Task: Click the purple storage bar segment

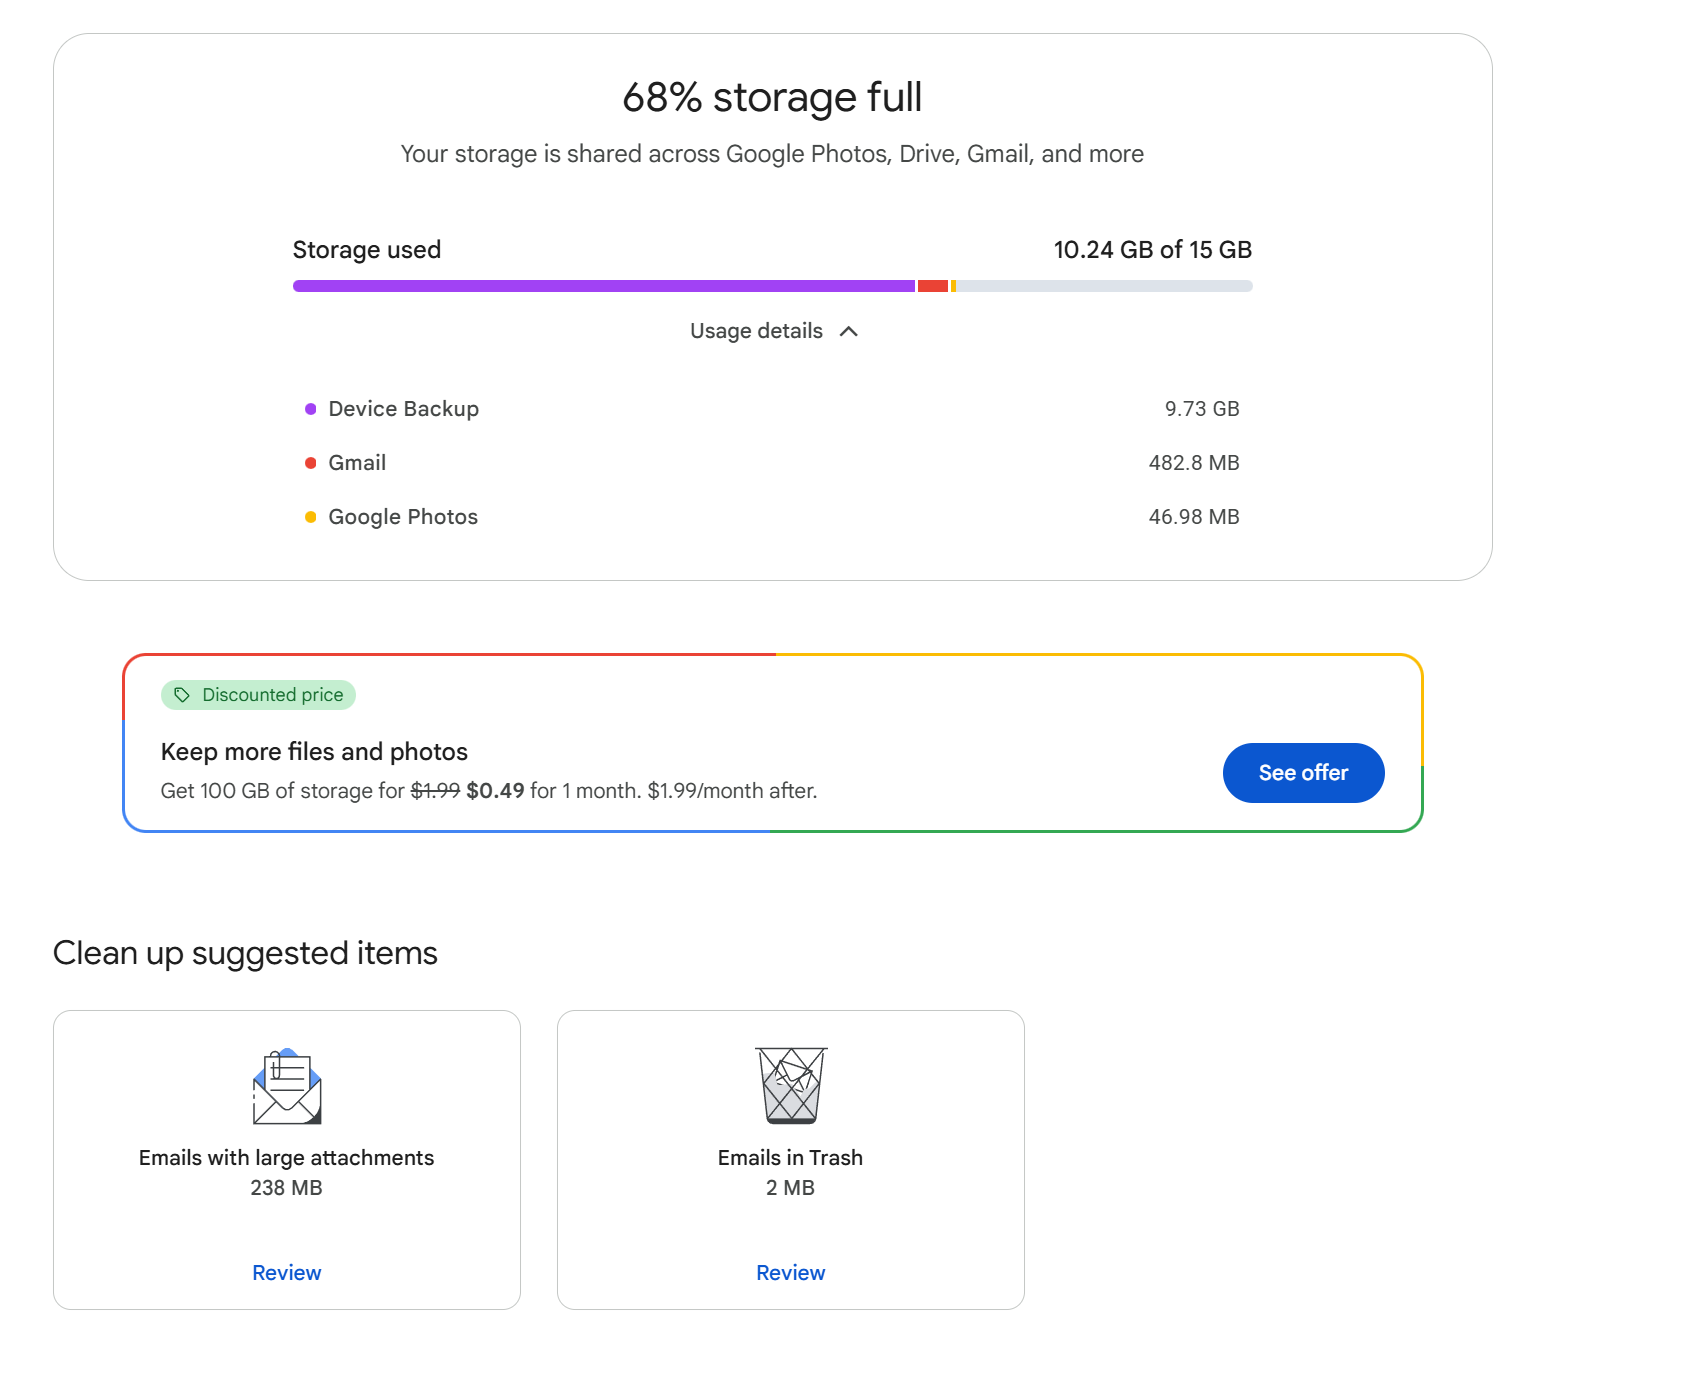Action: pyautogui.click(x=603, y=286)
